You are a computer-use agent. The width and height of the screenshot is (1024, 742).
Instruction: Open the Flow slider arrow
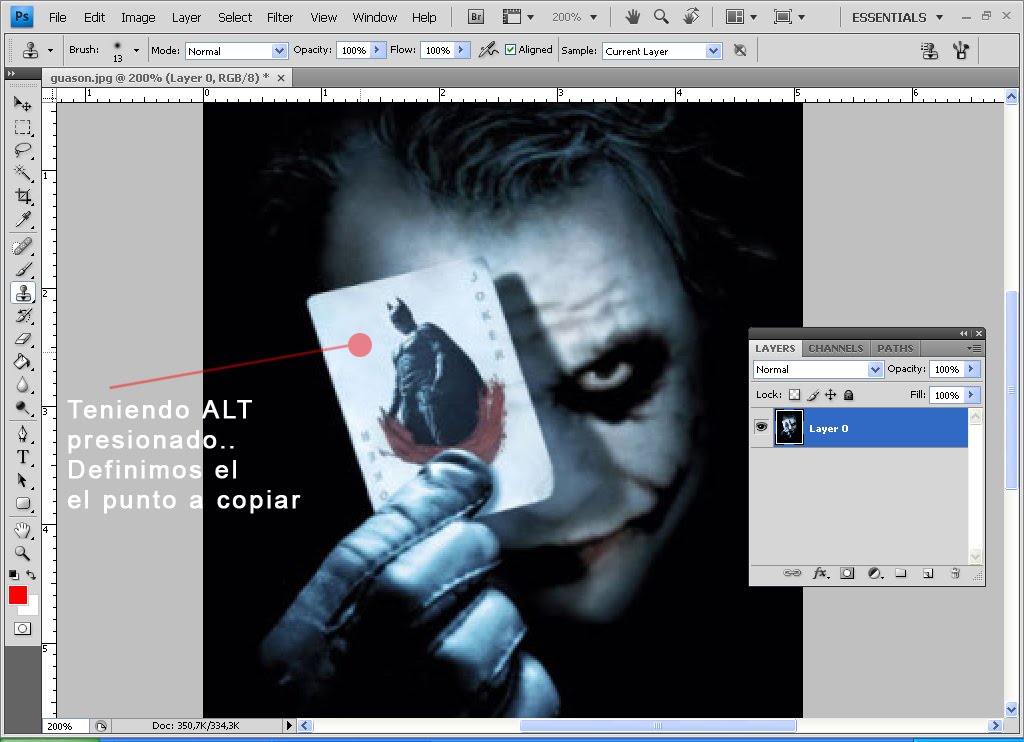(x=461, y=50)
